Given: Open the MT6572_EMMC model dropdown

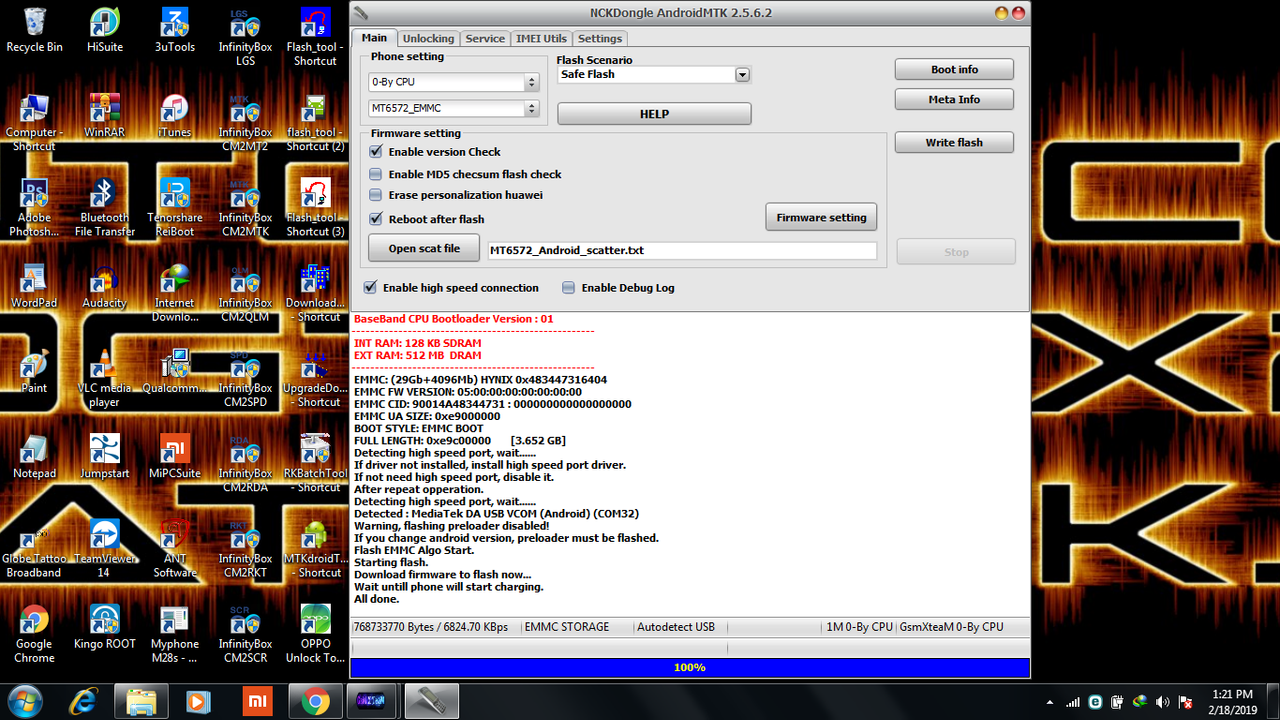Looking at the screenshot, I should 454,108.
